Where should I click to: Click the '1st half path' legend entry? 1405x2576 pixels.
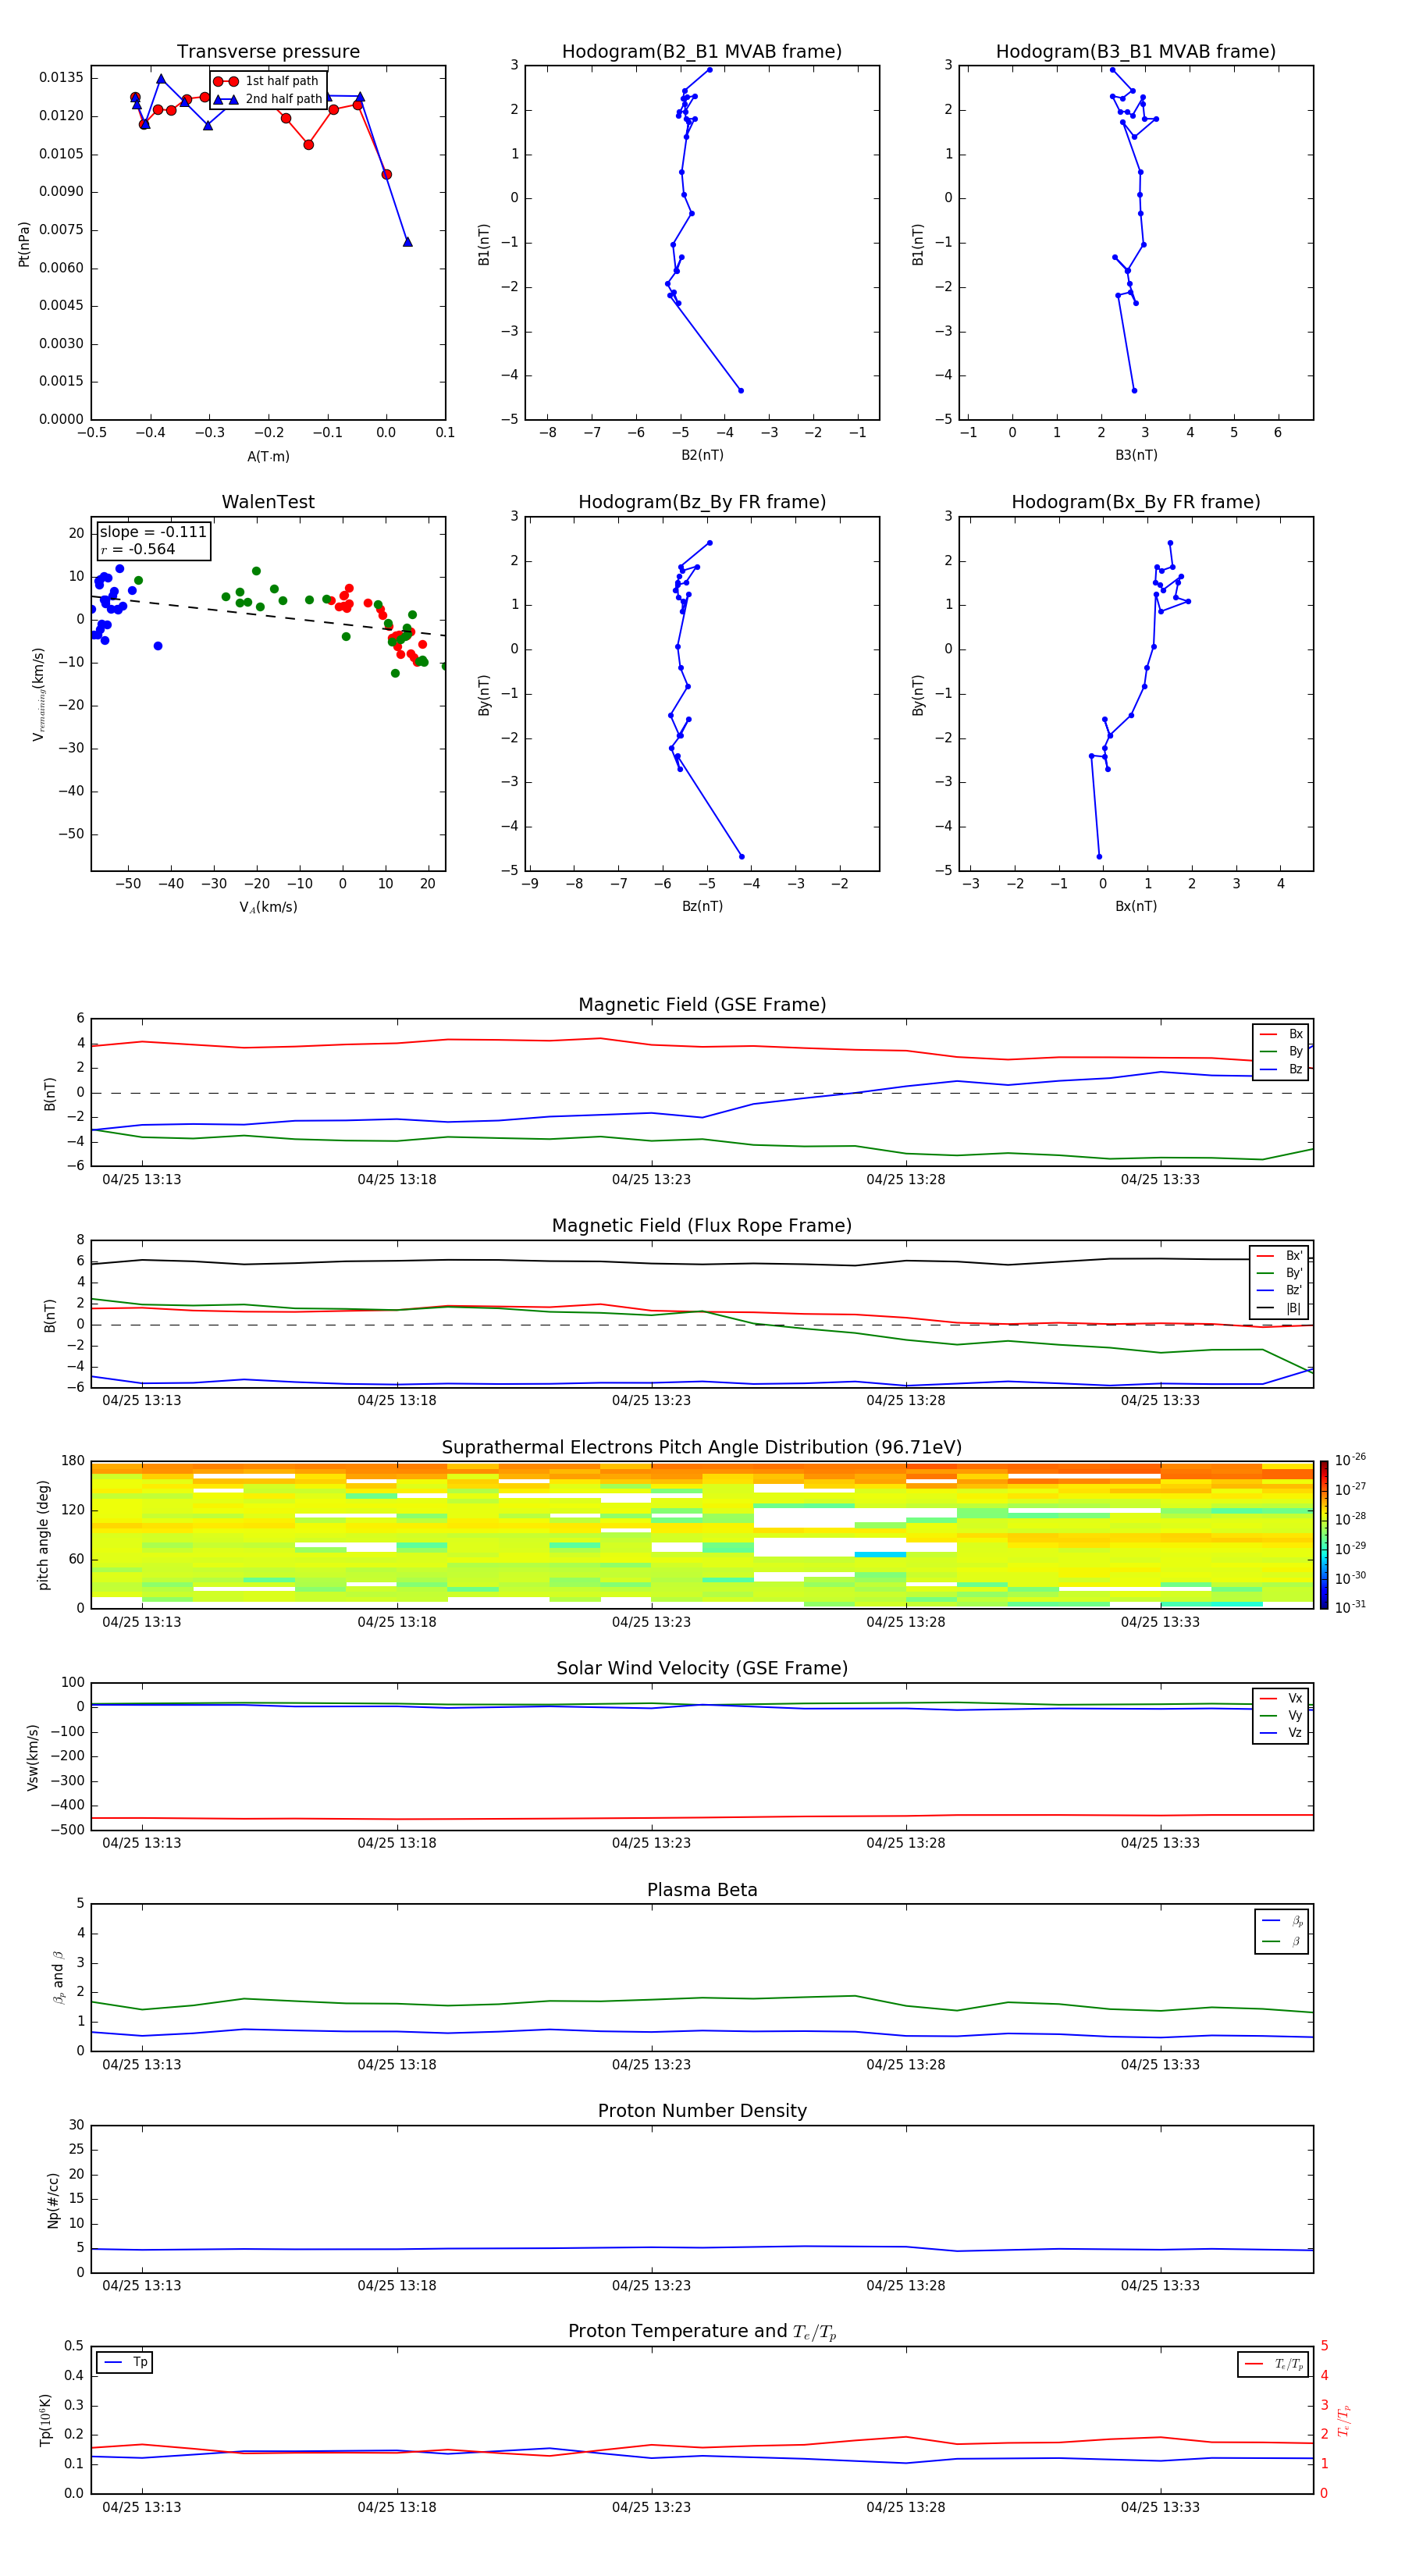pyautogui.click(x=266, y=81)
